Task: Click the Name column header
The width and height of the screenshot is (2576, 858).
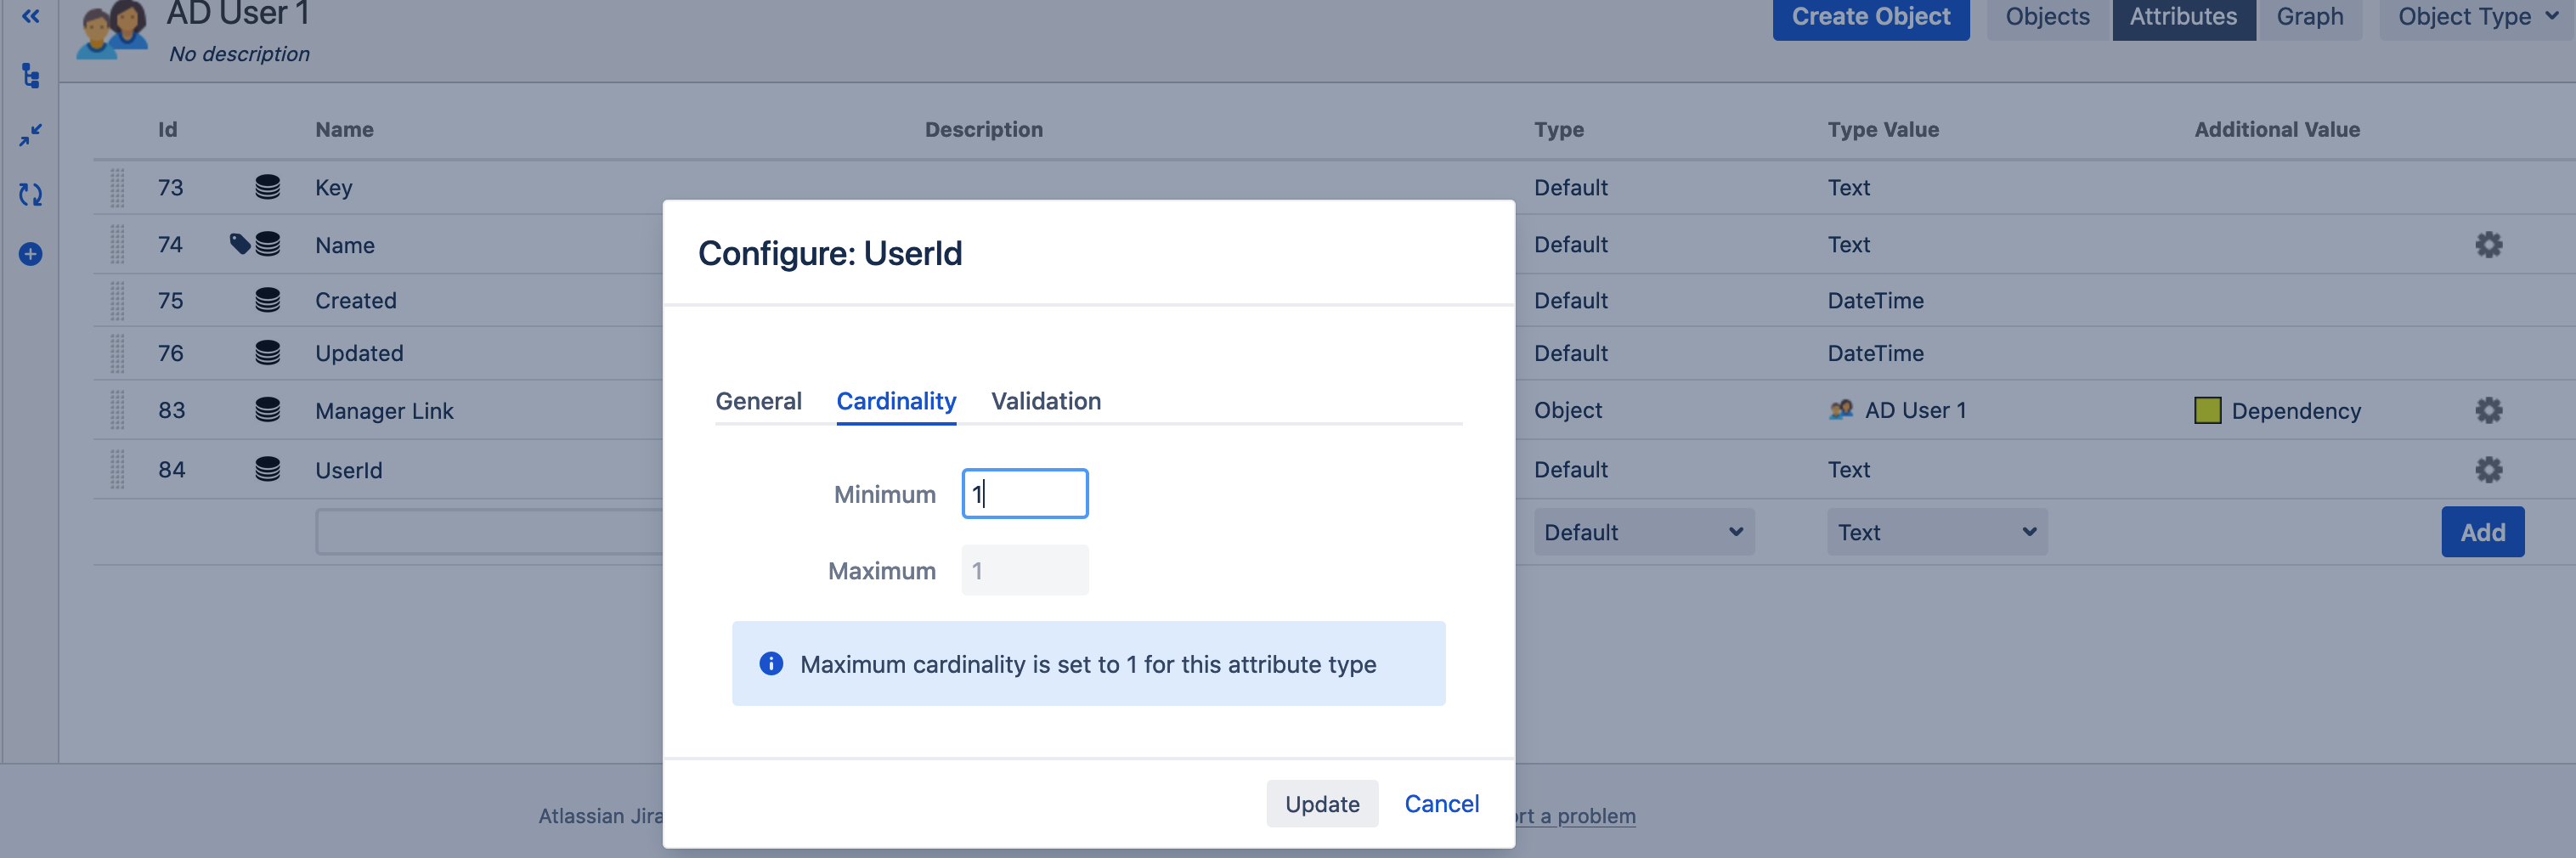Action: click(344, 129)
